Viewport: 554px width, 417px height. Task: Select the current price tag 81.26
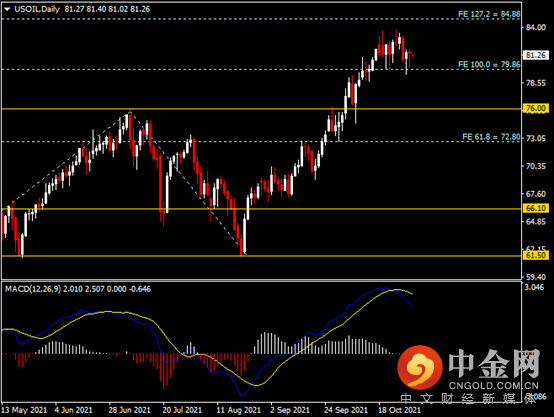tap(536, 55)
